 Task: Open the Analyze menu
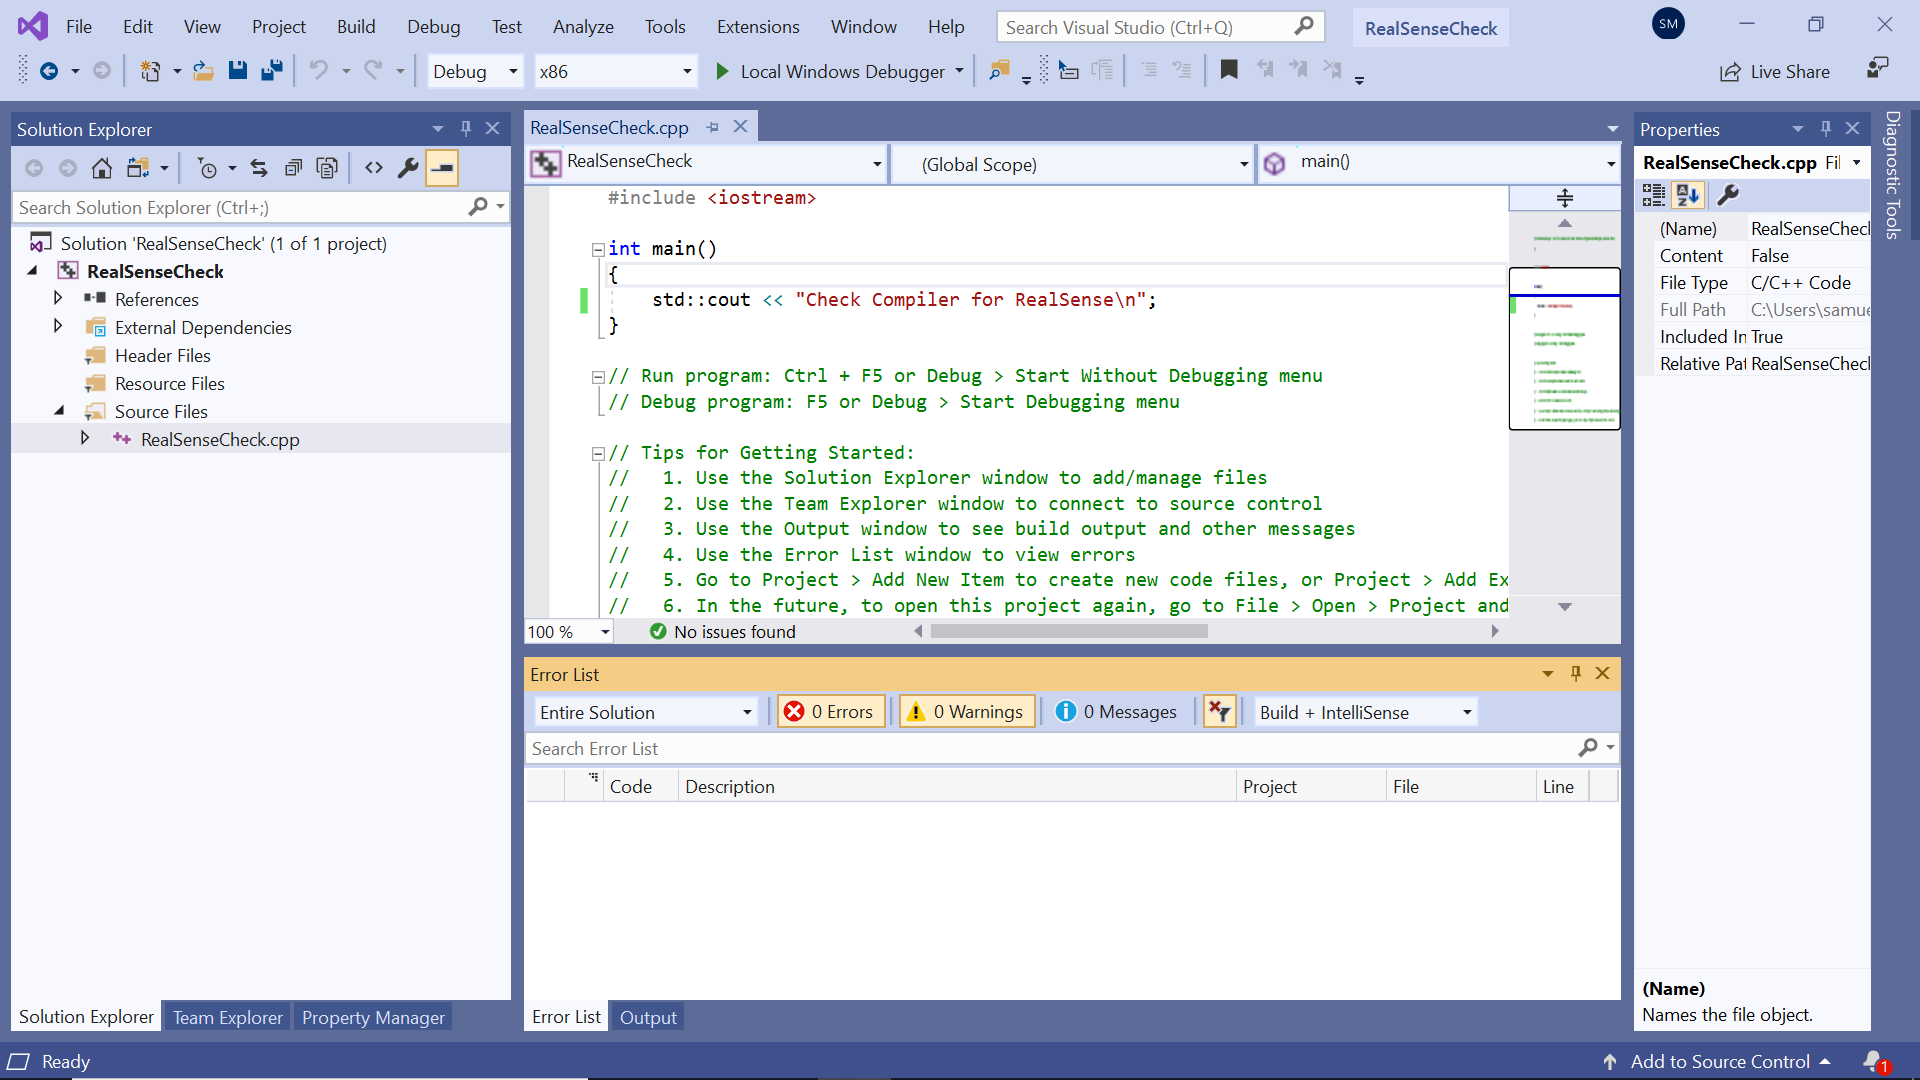point(583,27)
